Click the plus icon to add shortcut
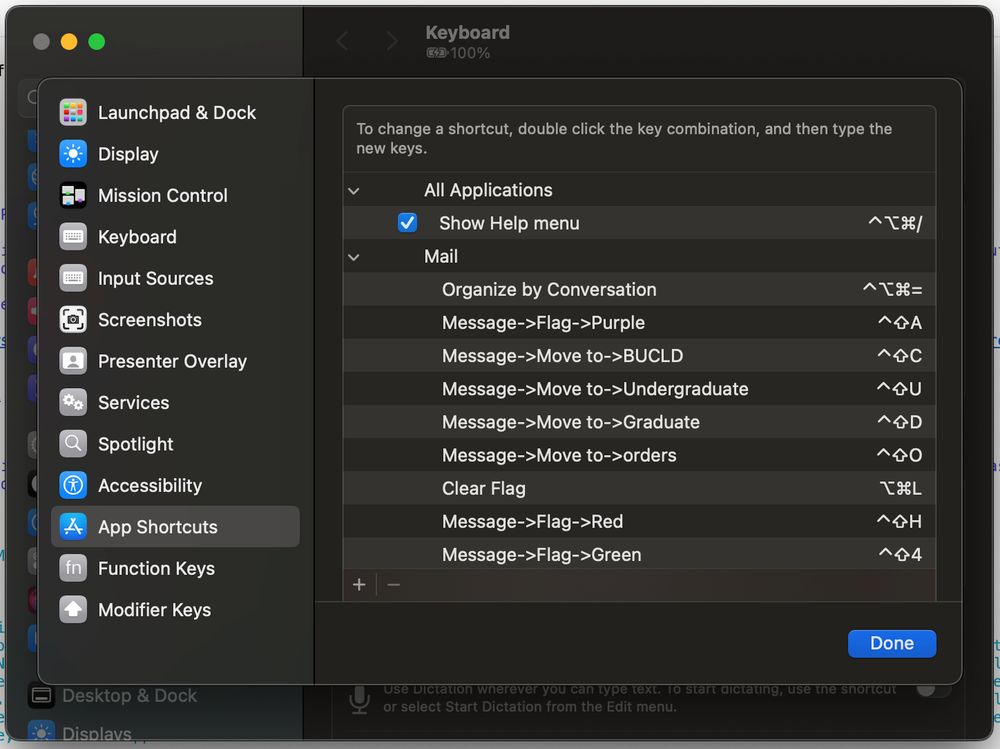 click(359, 584)
